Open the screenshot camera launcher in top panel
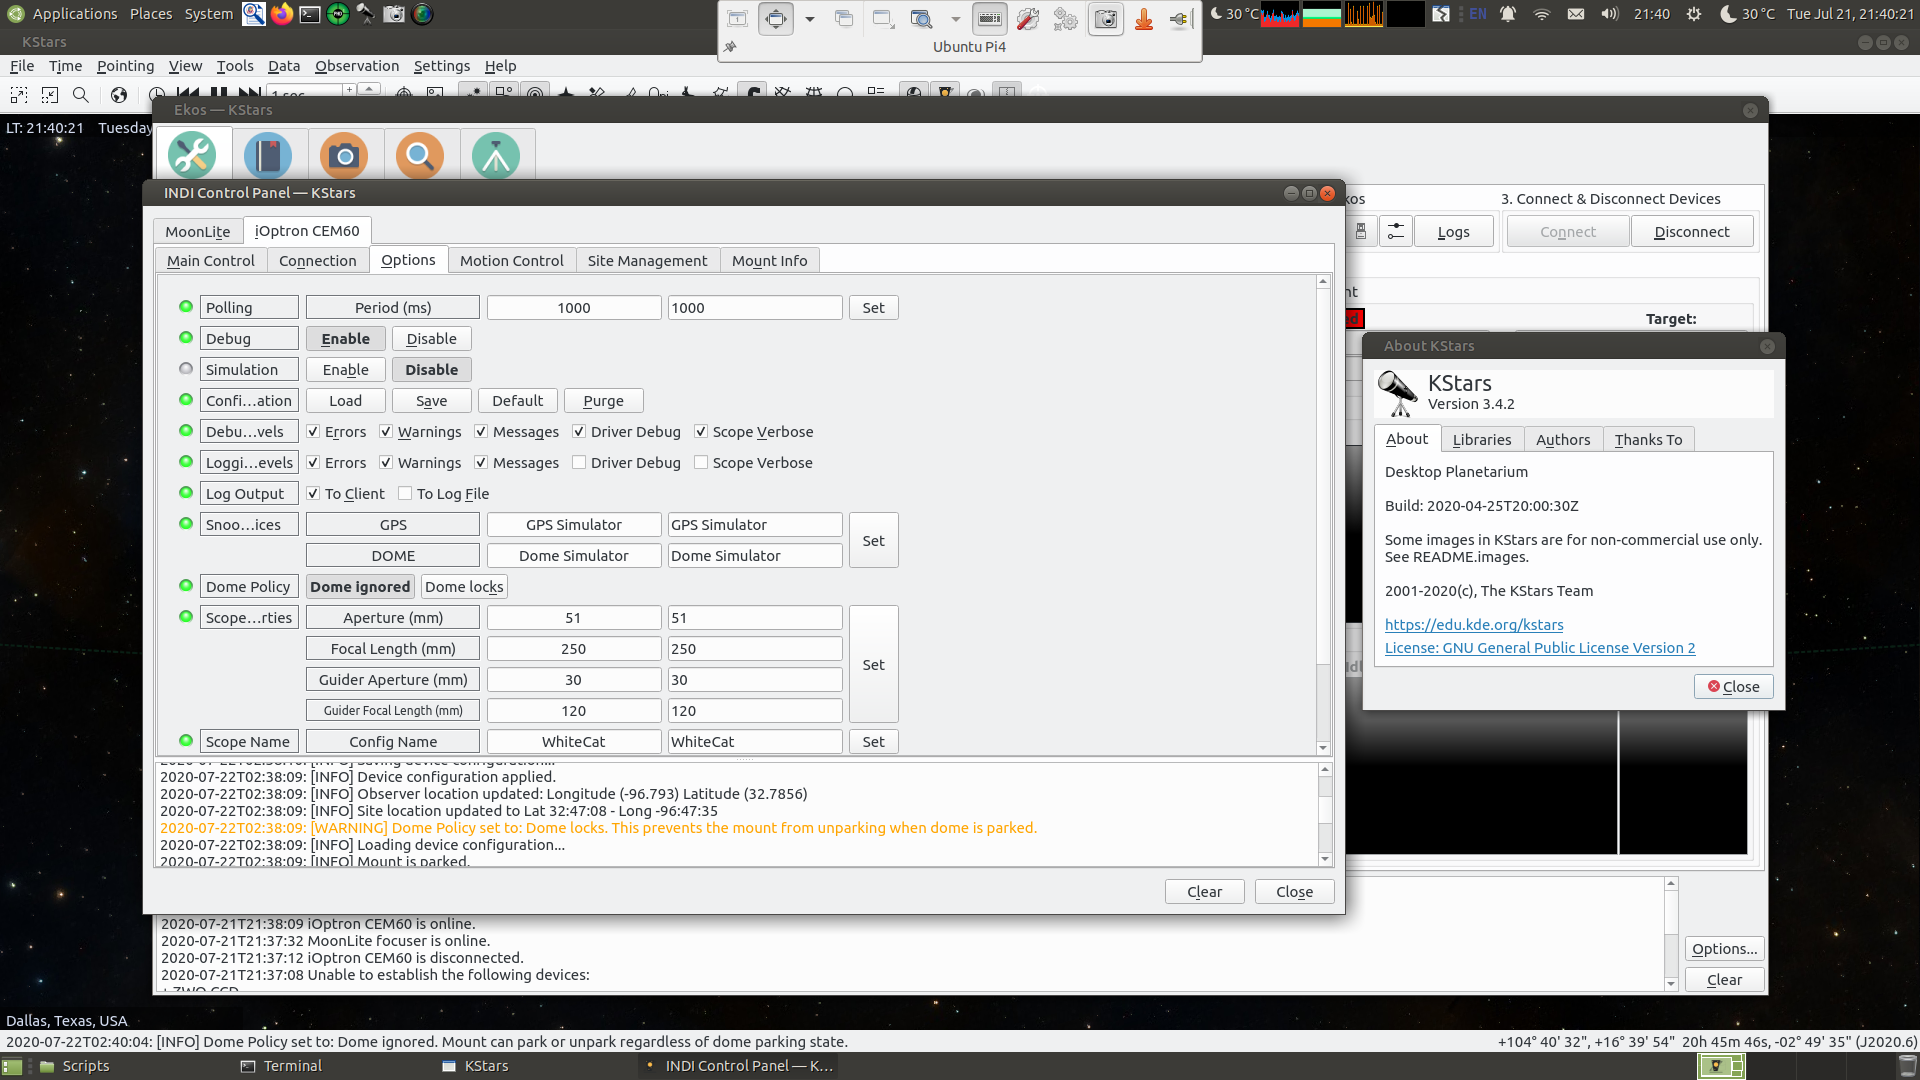This screenshot has width=1920, height=1080. [394, 14]
